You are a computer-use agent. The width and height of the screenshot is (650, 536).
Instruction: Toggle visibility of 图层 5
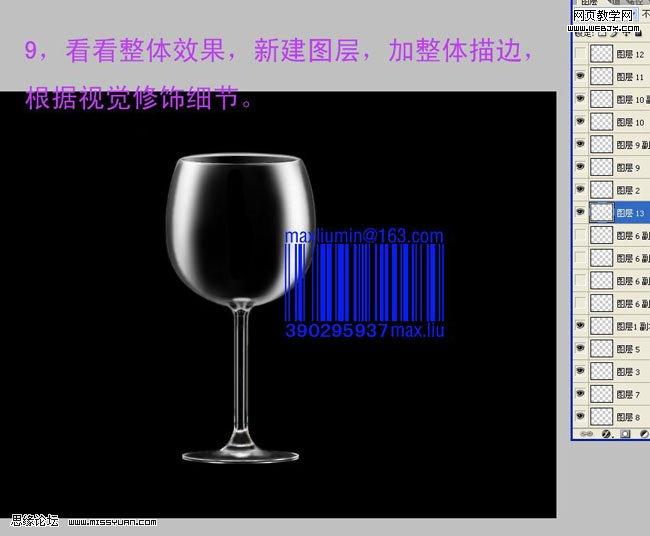pyautogui.click(x=580, y=348)
